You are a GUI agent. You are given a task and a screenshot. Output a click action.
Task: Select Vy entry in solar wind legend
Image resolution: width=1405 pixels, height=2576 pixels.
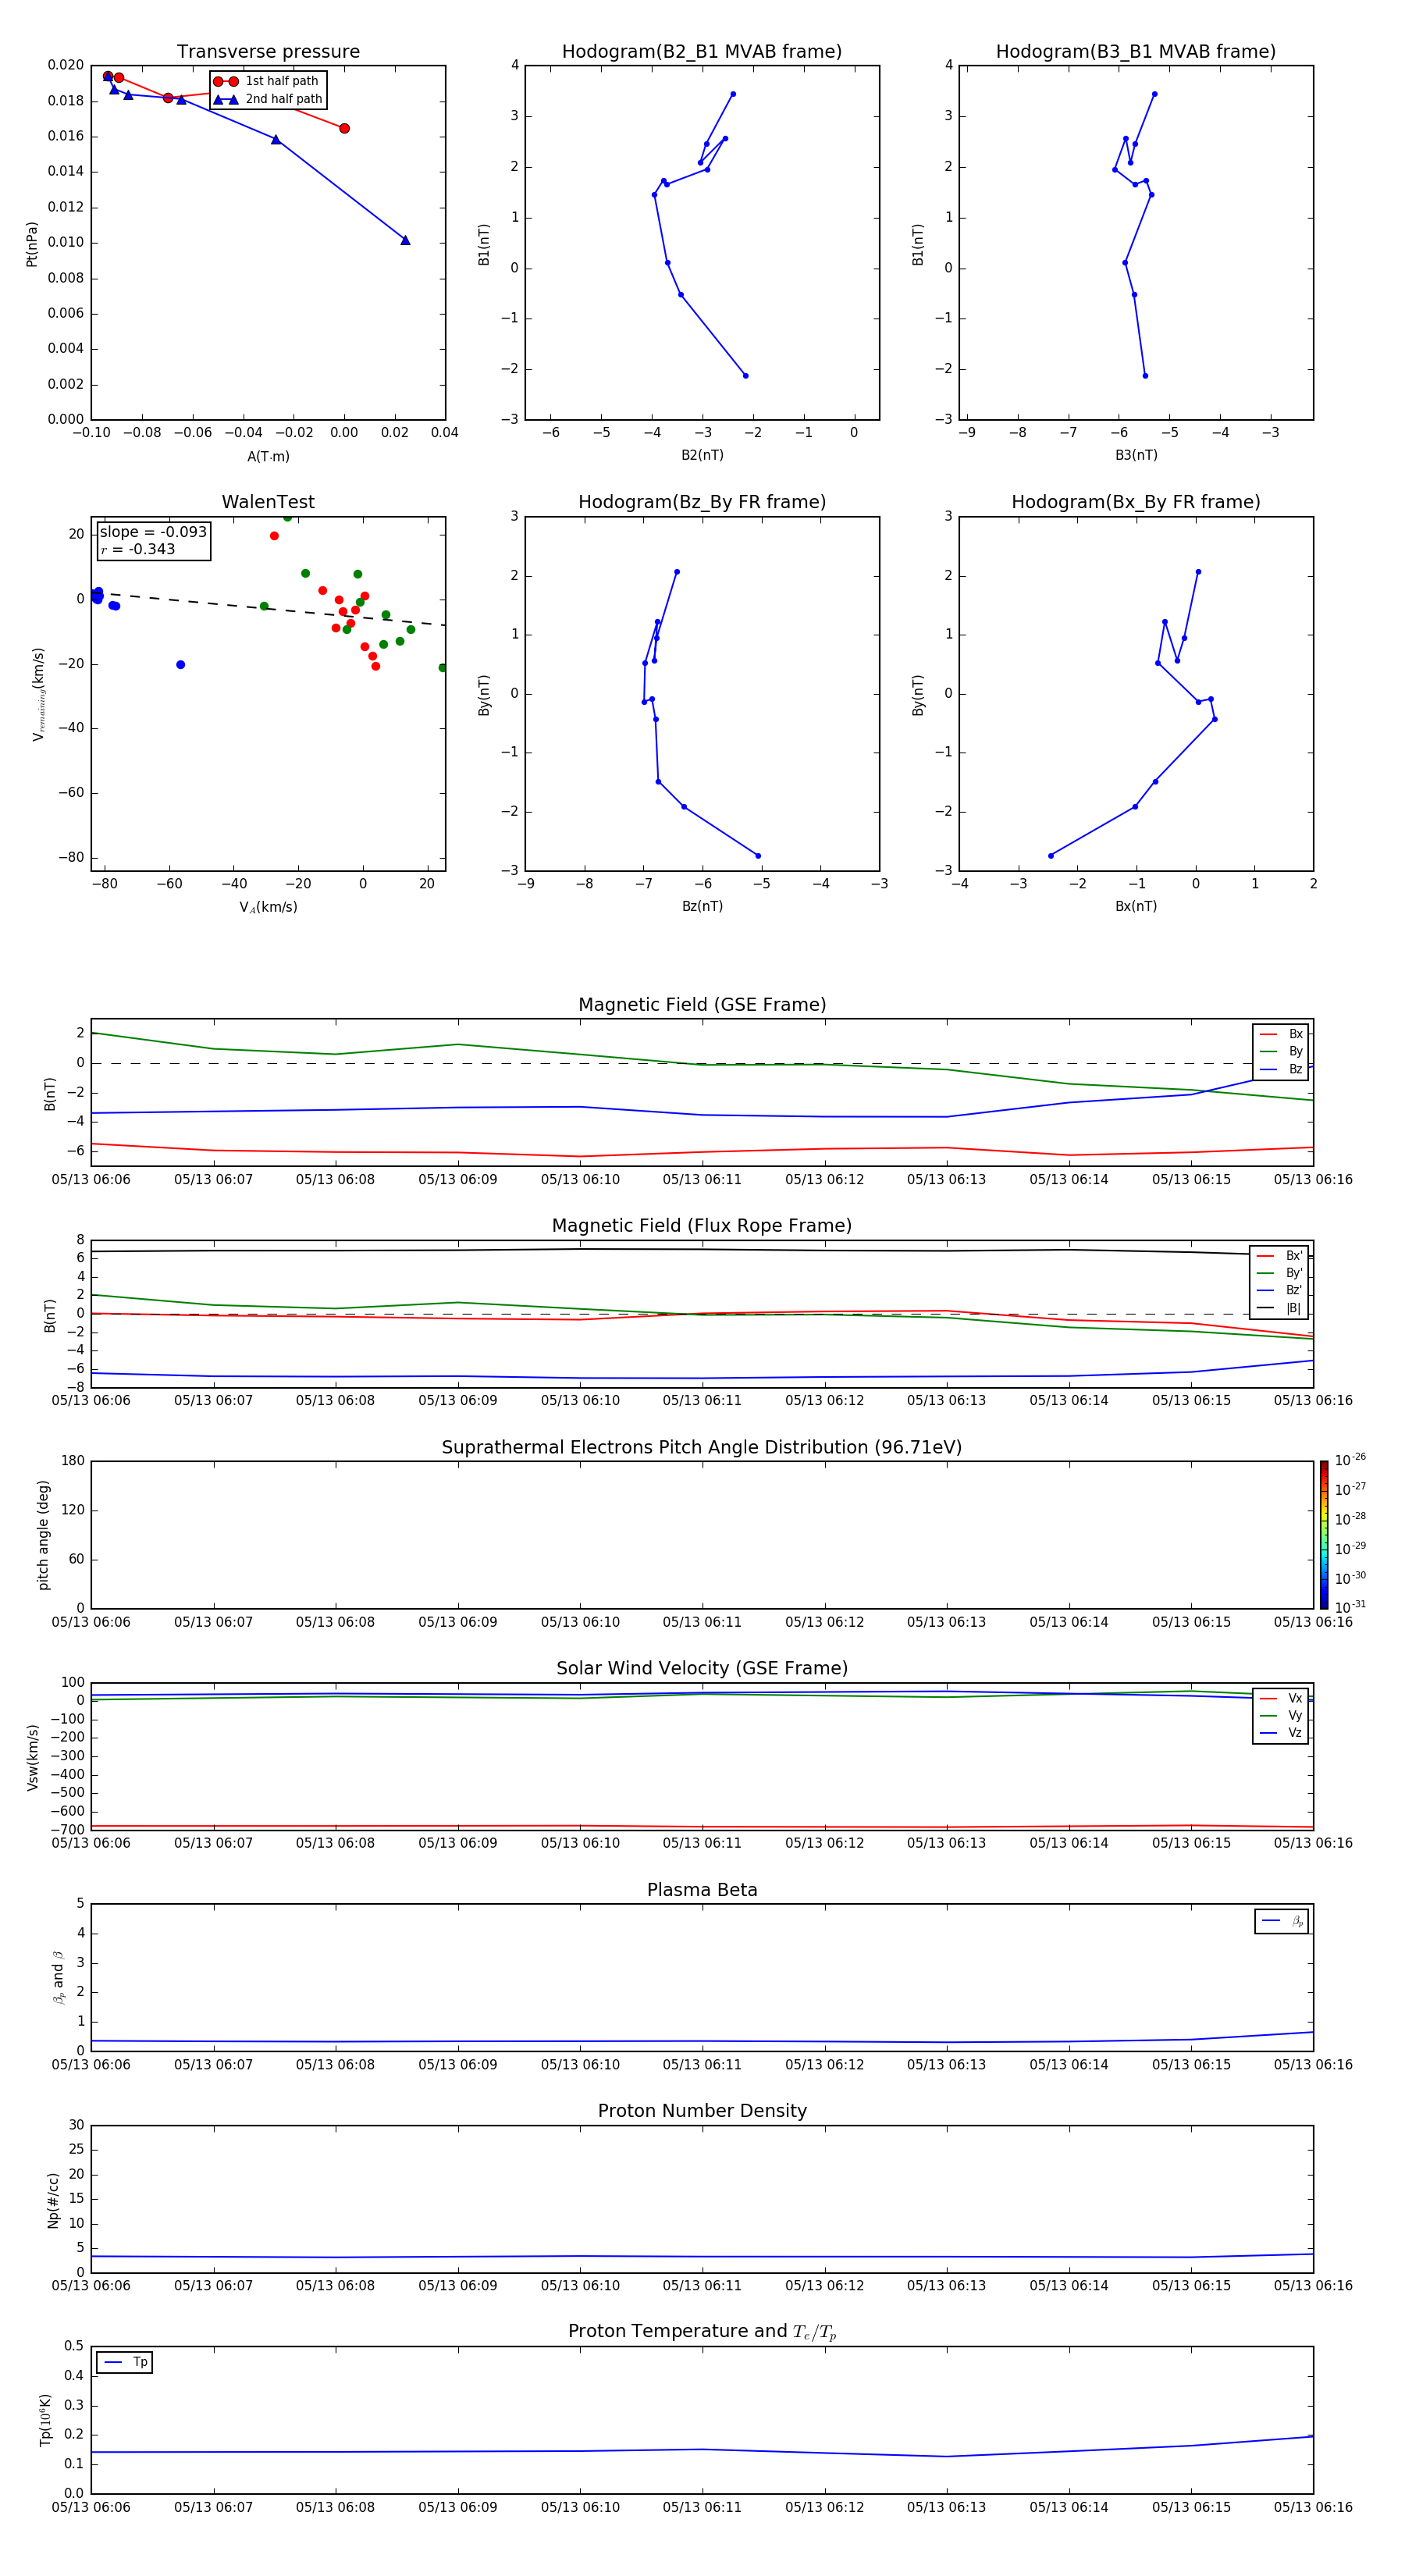tap(1281, 1715)
